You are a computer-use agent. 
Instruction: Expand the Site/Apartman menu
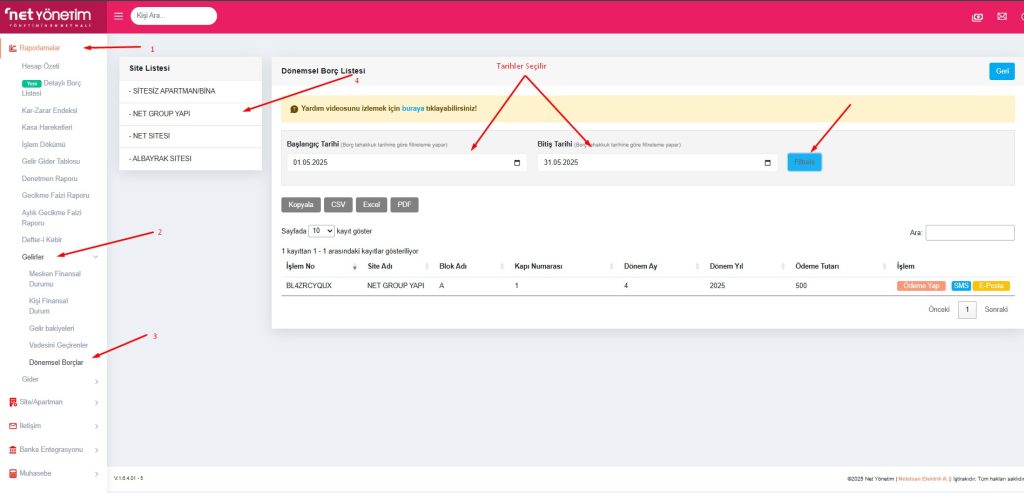[x=96, y=402]
